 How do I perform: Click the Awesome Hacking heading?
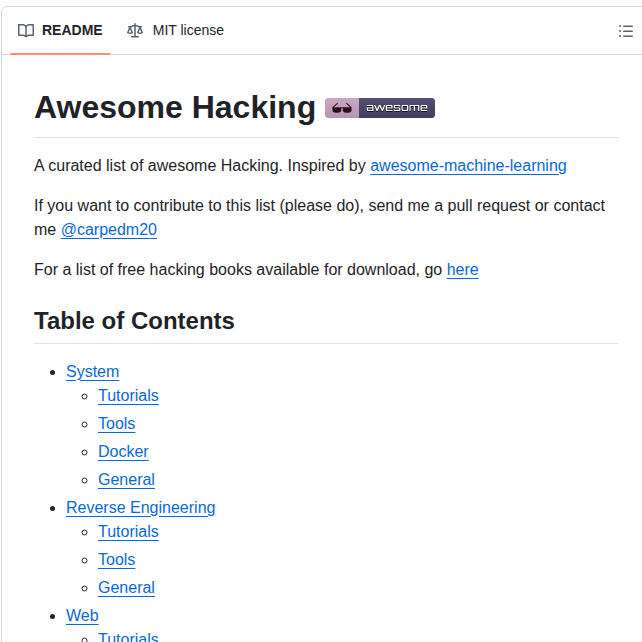tap(175, 108)
